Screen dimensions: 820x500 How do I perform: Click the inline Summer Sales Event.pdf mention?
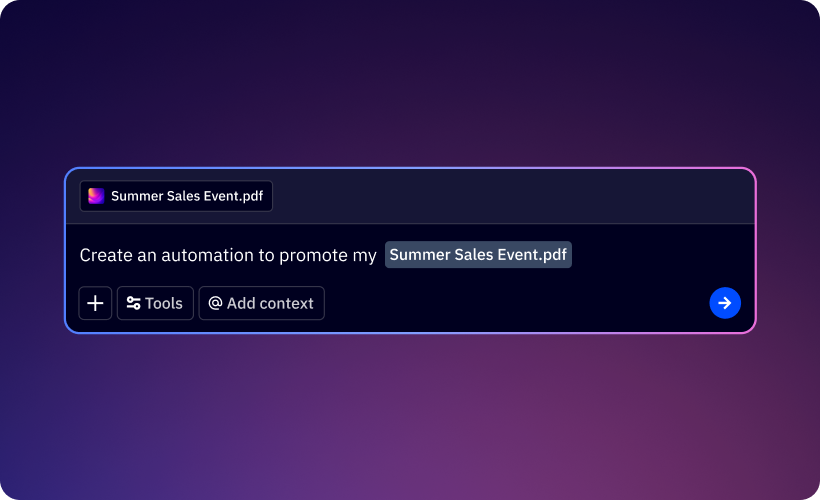478,255
